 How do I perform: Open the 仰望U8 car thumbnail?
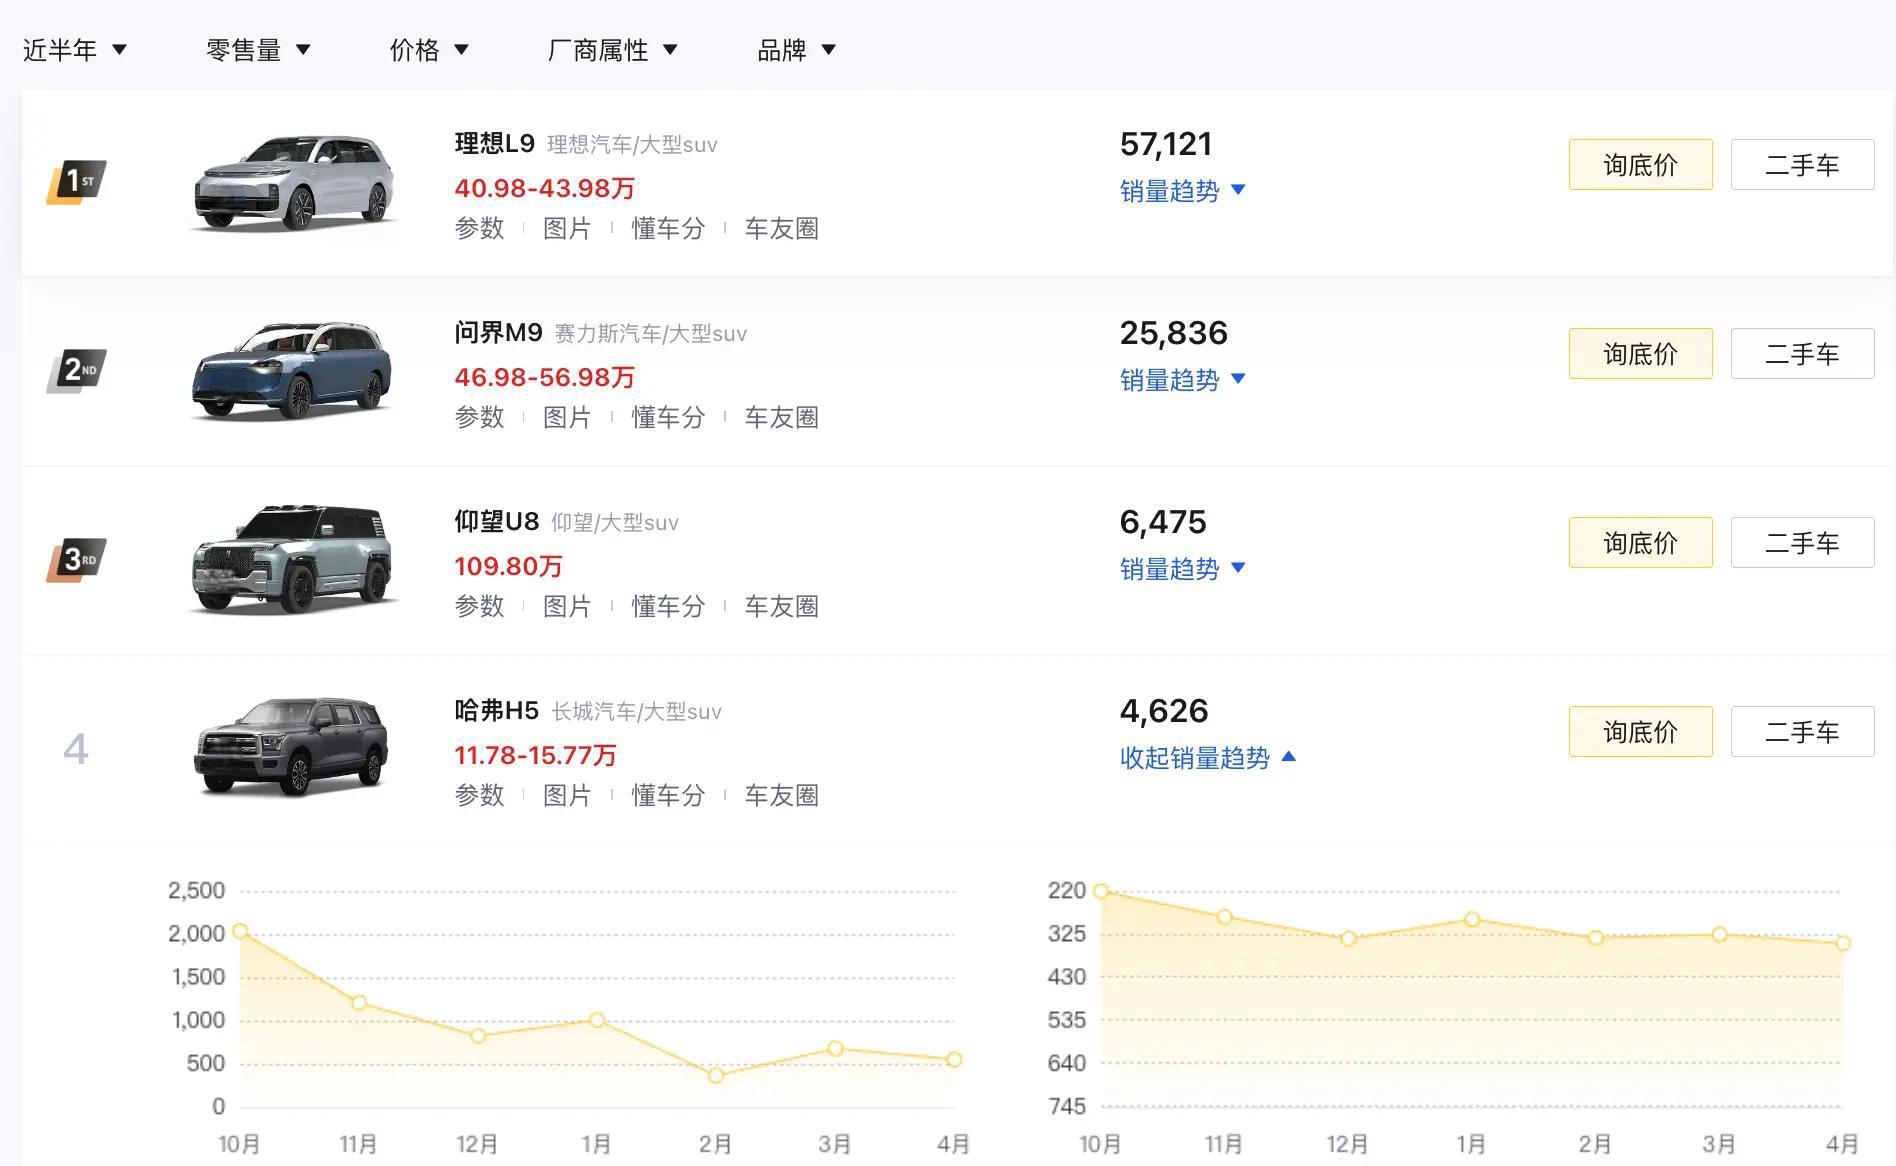[293, 559]
